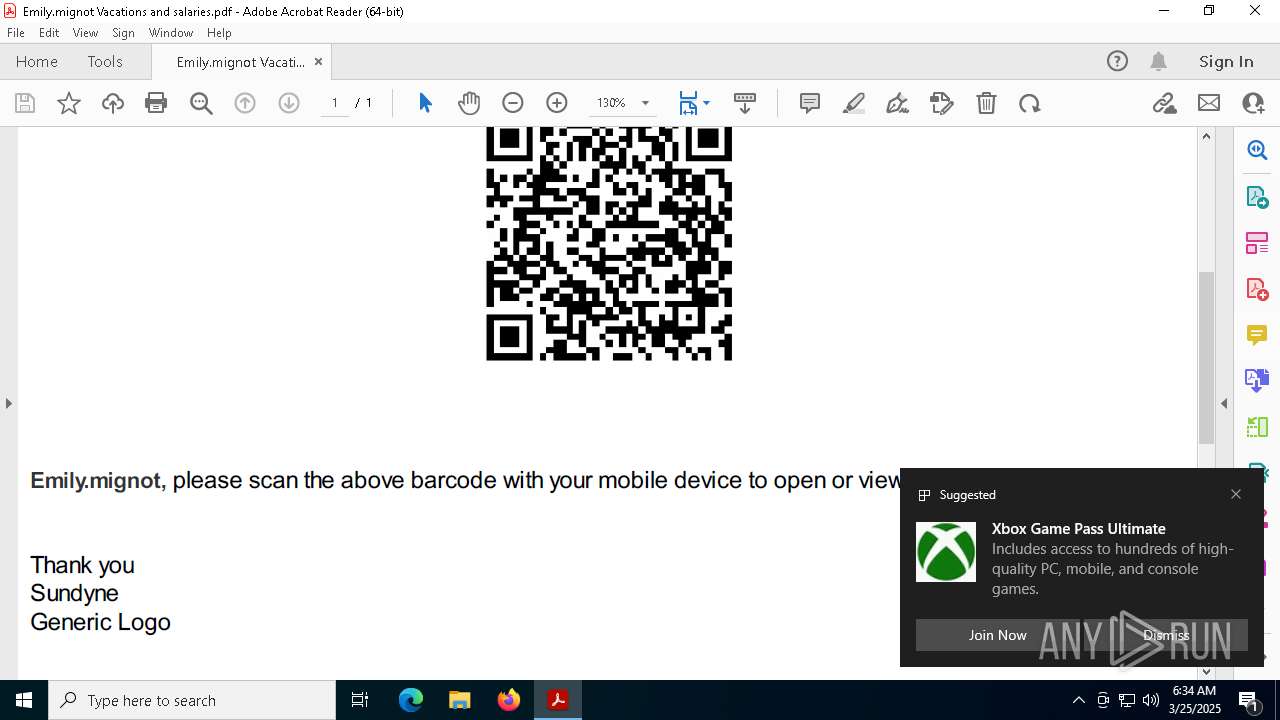Viewport: 1280px width, 720px height.
Task: Choose the hand pan tool
Action: [469, 103]
